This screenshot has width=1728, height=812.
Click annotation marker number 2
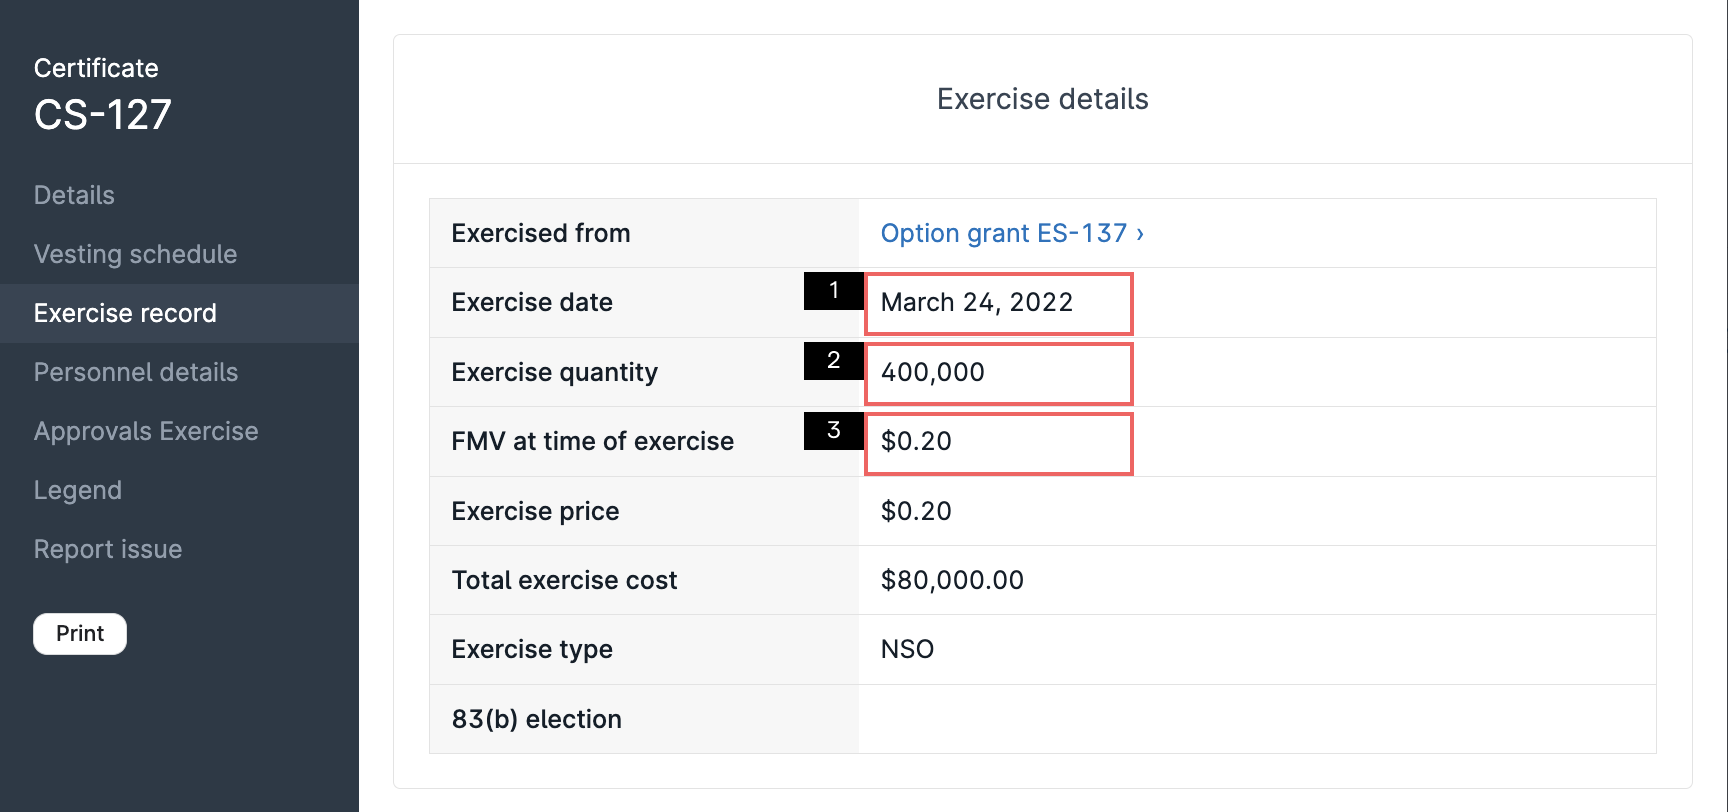pos(833,360)
